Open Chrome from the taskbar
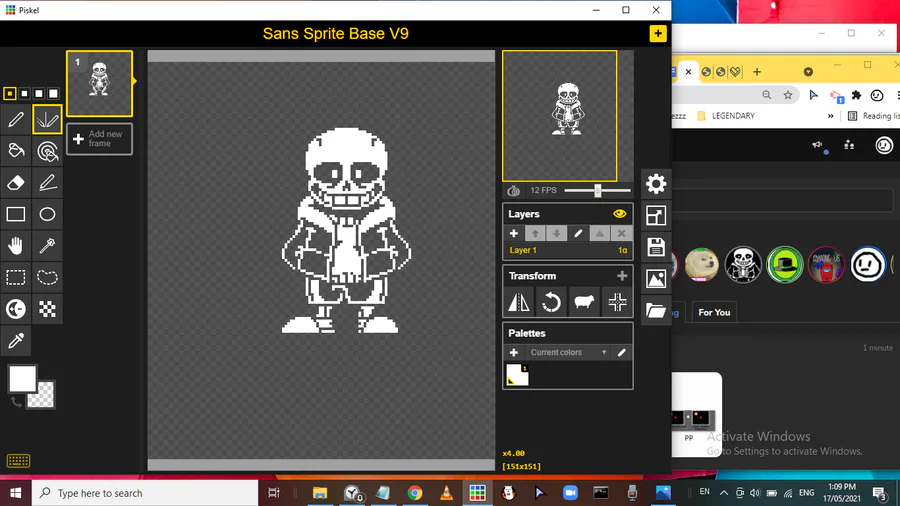Image resolution: width=900 pixels, height=506 pixels. coord(414,493)
